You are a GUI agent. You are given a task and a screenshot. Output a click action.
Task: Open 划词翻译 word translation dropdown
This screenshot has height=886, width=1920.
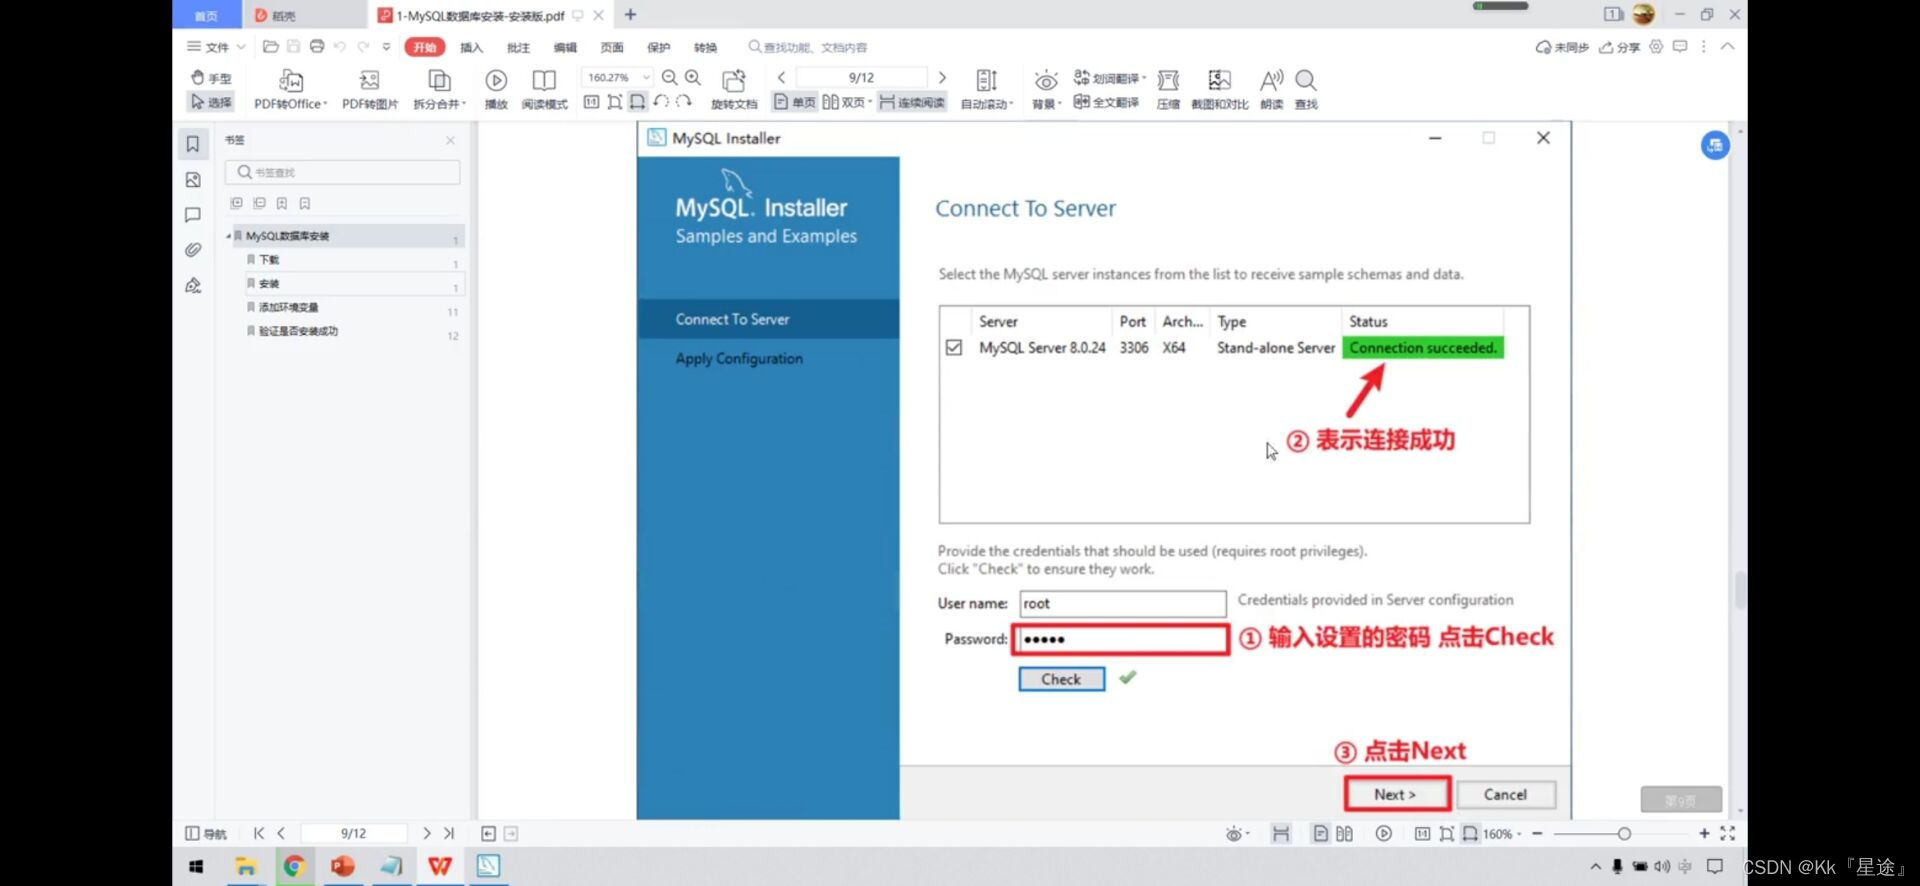(1109, 78)
